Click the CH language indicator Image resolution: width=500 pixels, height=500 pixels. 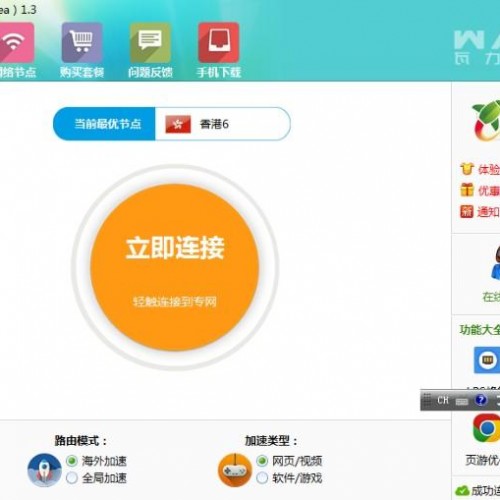pos(443,400)
